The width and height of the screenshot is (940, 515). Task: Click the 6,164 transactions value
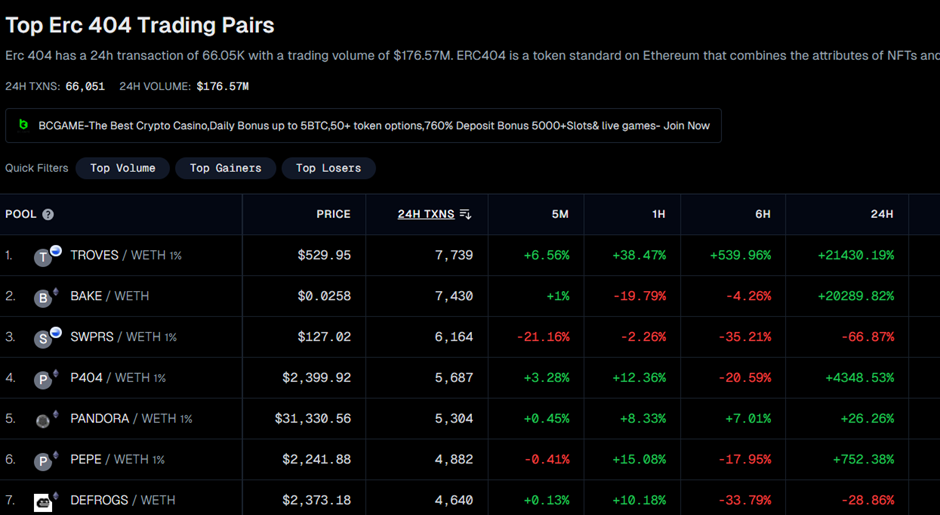point(454,337)
